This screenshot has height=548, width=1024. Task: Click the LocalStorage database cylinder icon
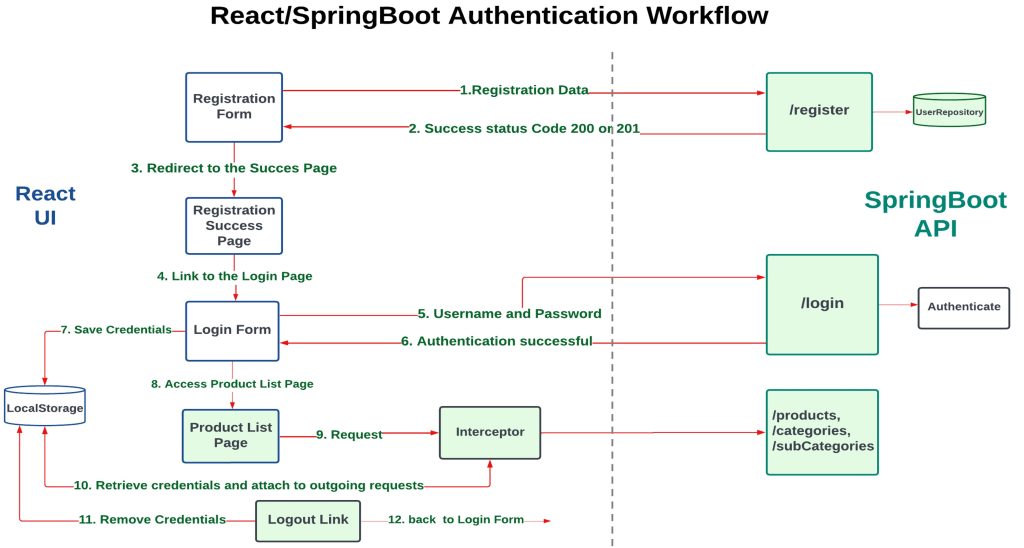[x=45, y=407]
